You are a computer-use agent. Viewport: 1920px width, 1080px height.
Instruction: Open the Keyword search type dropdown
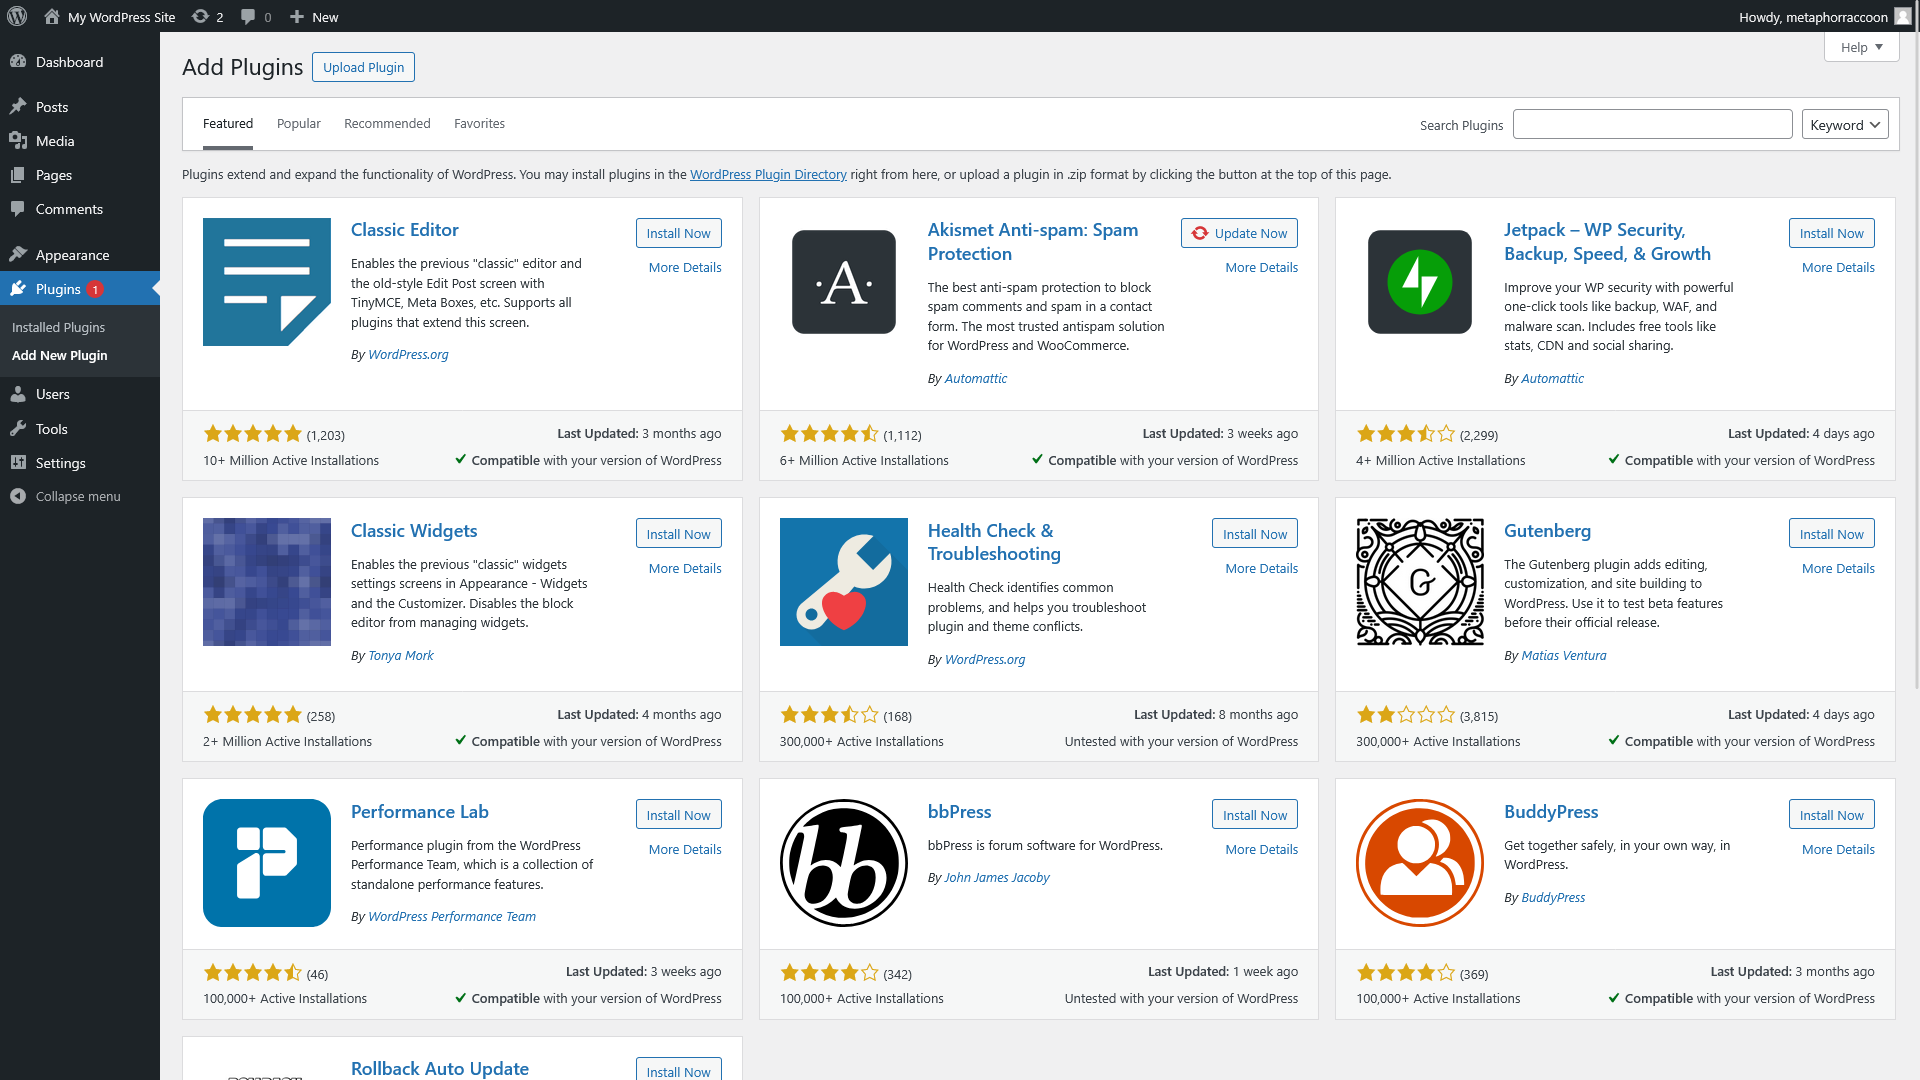[1844, 124]
